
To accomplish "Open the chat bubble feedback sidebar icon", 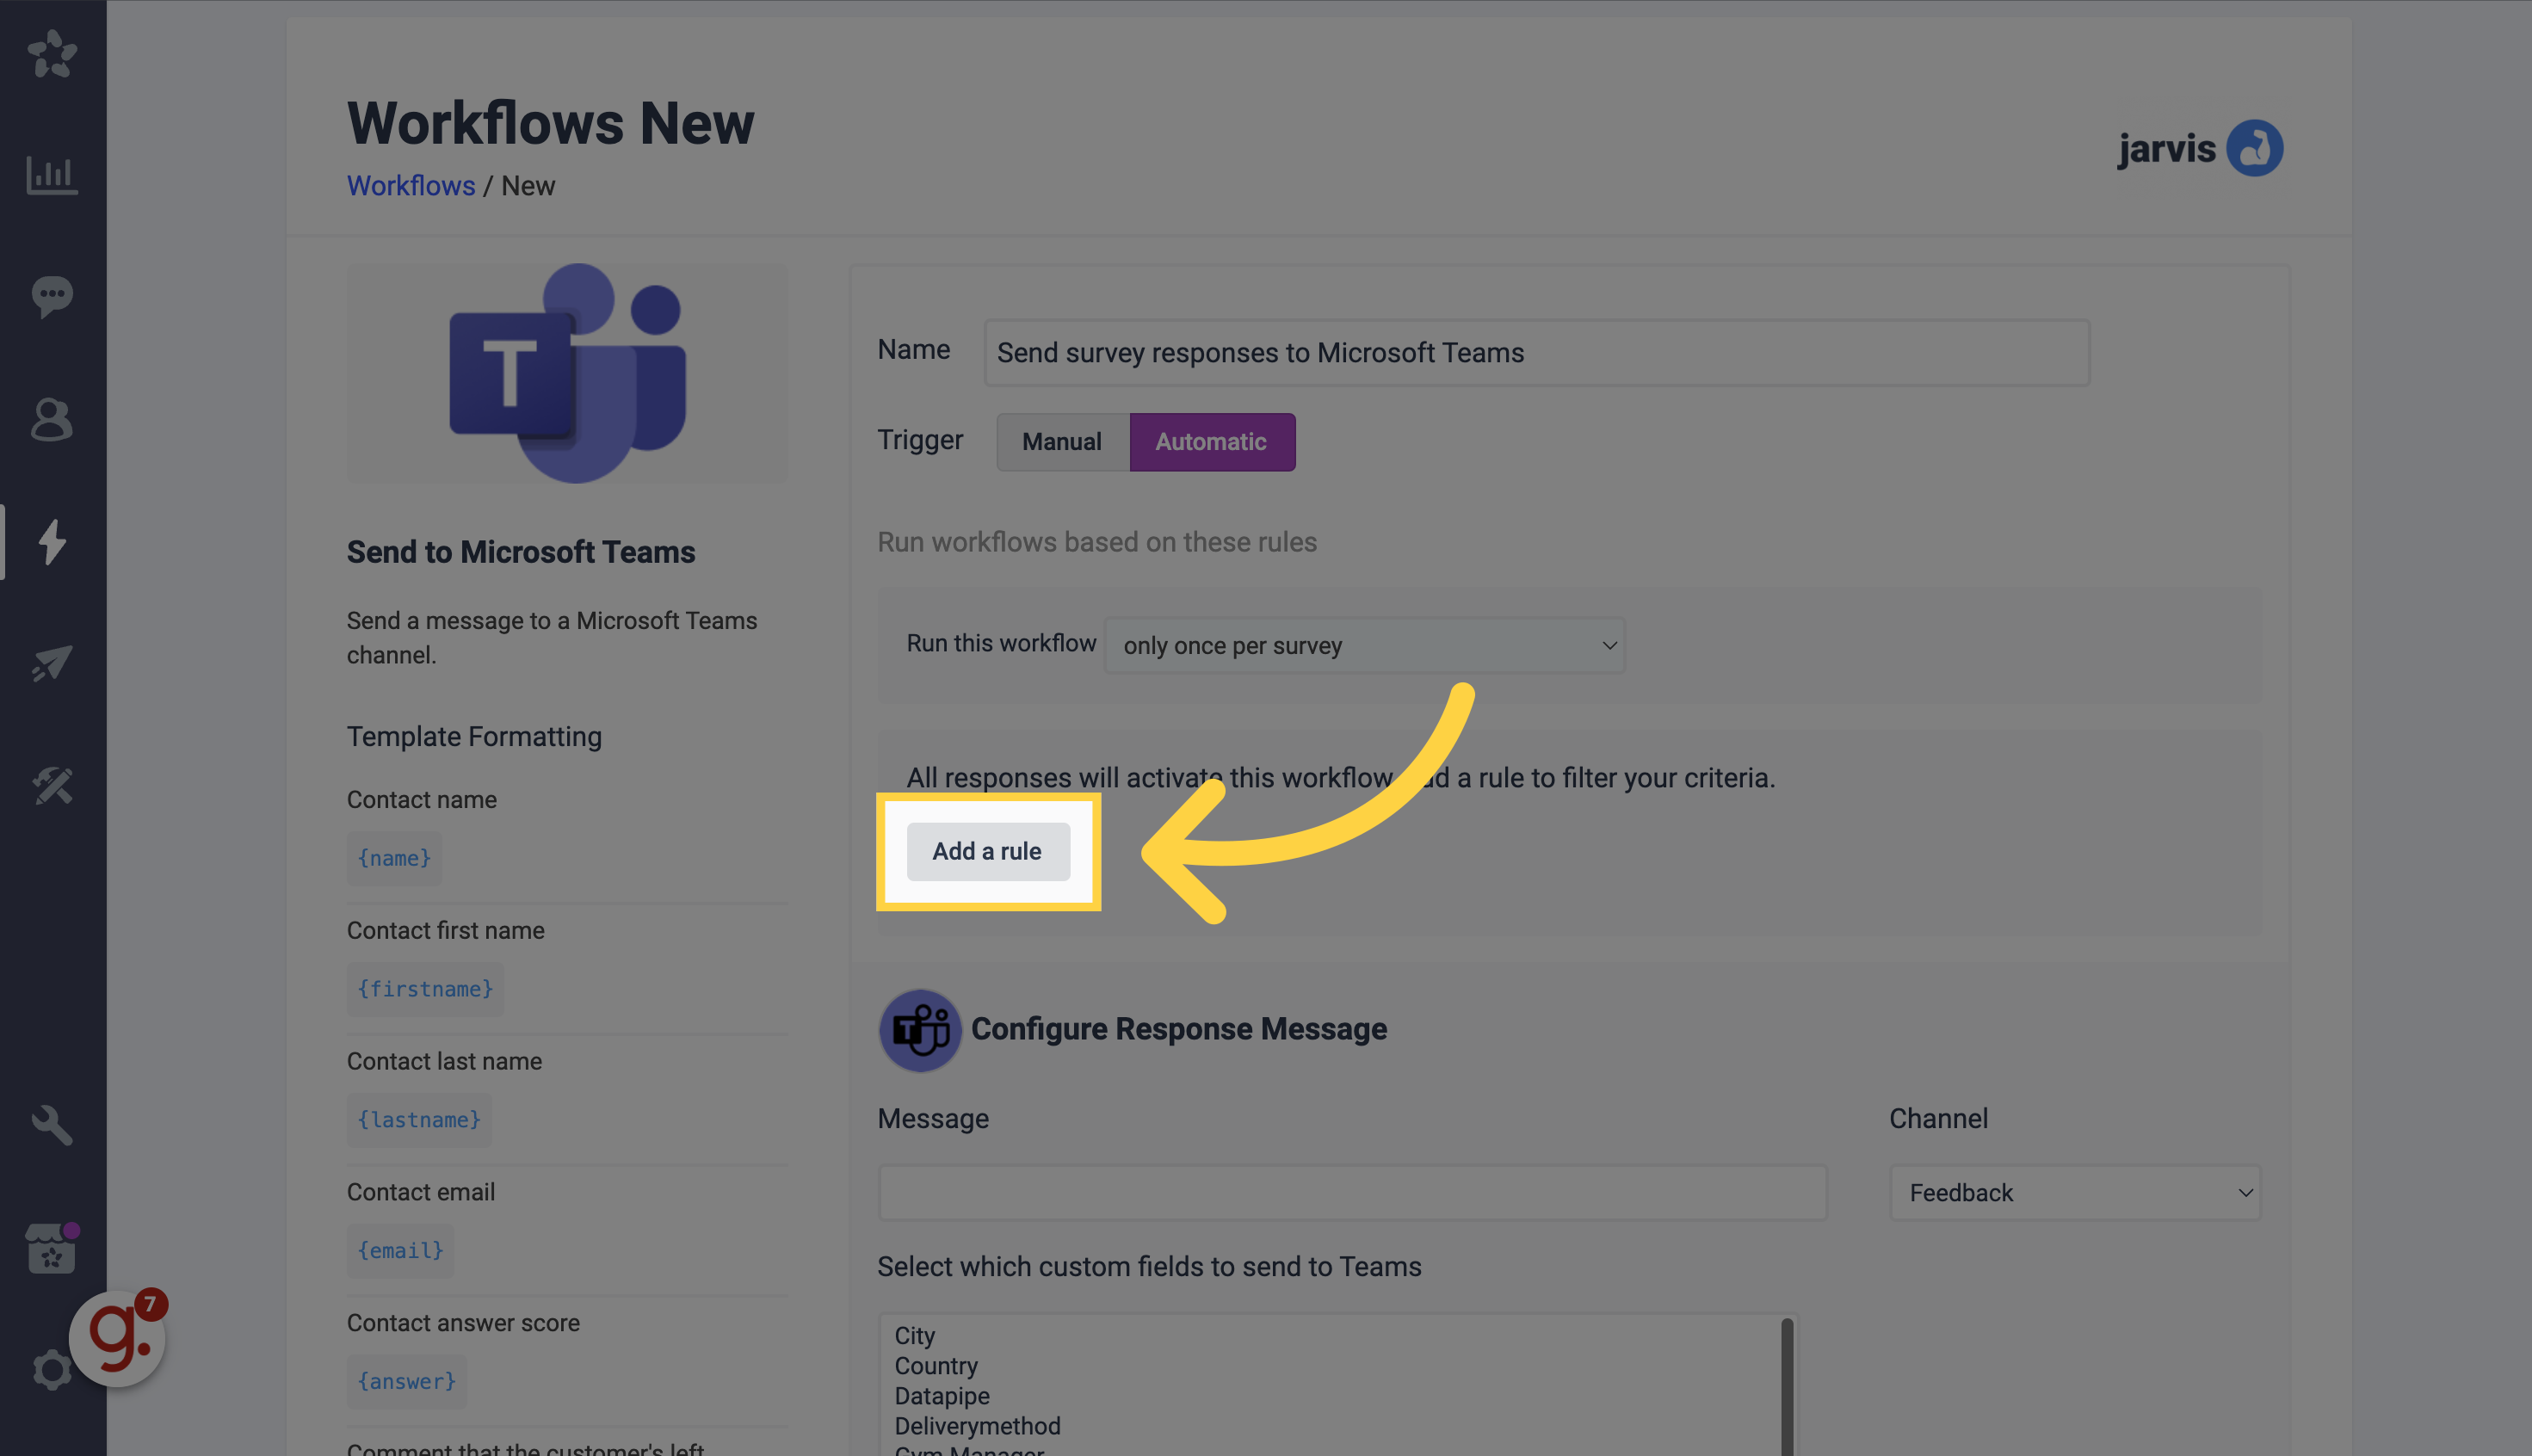I will [52, 296].
